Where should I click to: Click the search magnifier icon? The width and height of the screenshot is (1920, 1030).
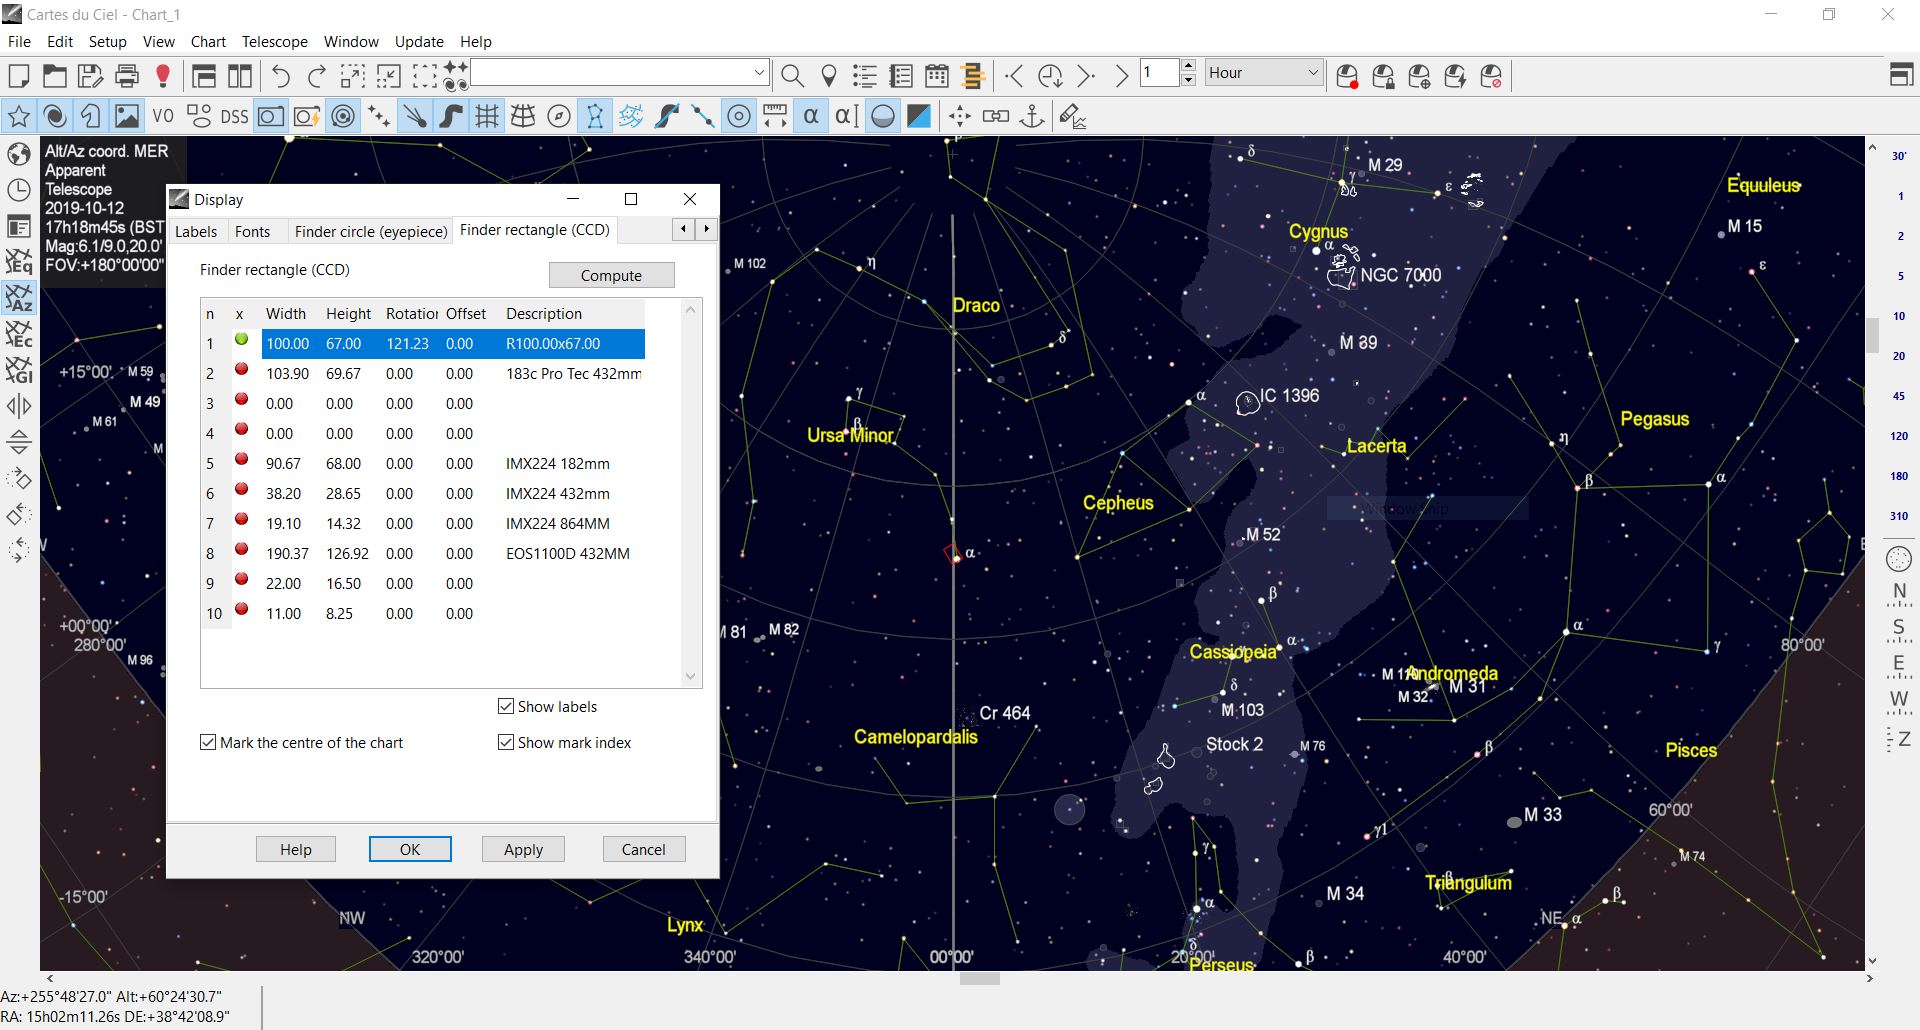click(792, 76)
